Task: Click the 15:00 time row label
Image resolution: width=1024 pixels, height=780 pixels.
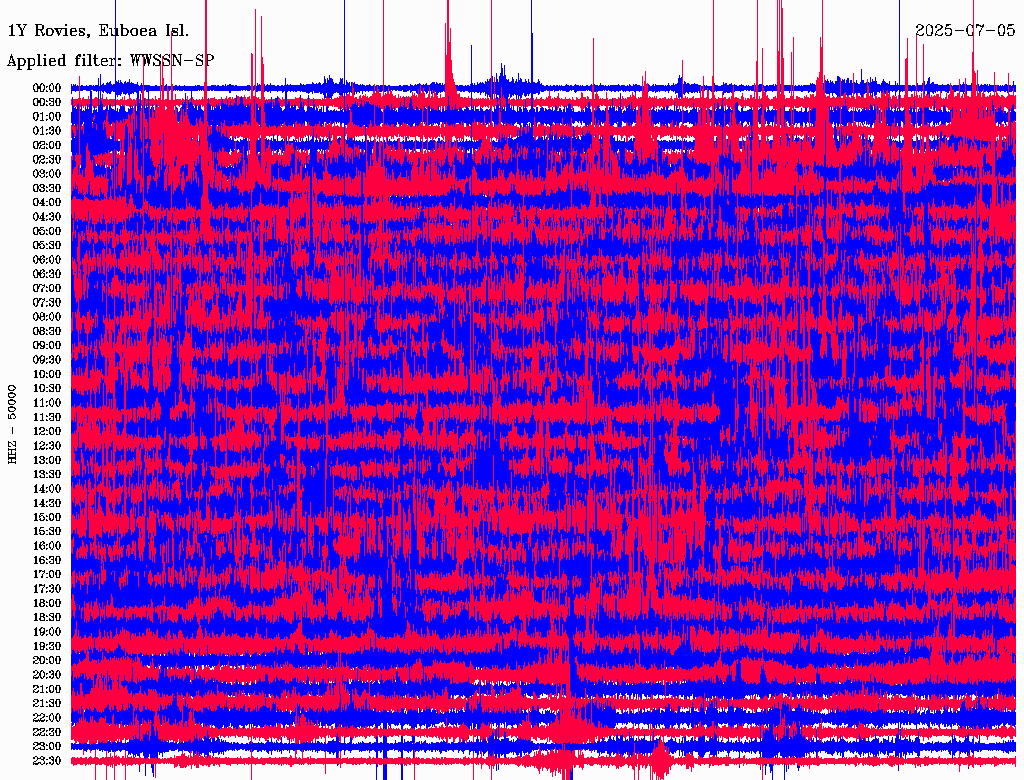Action: pos(47,517)
